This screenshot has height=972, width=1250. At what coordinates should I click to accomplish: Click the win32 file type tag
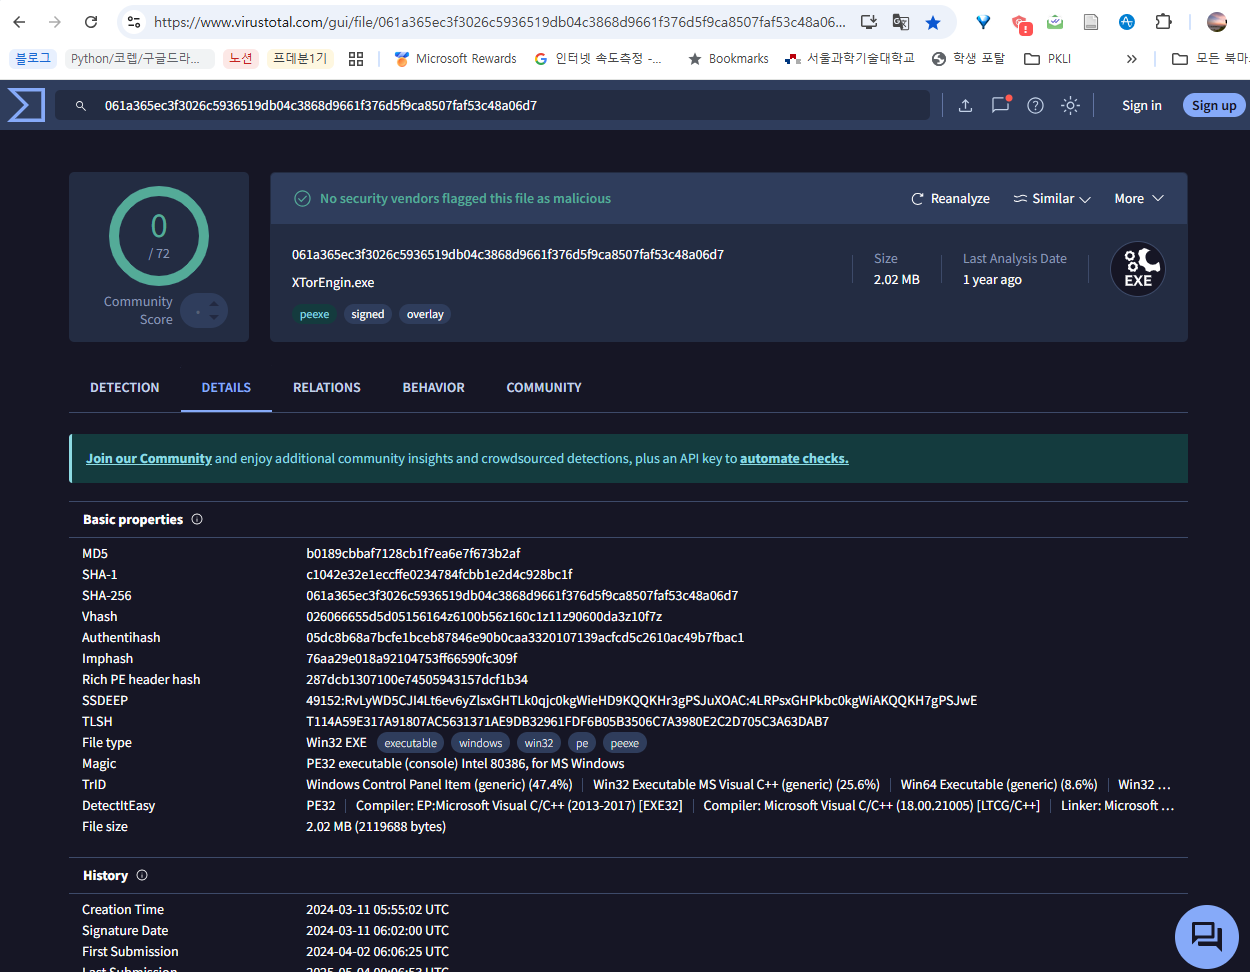(539, 743)
